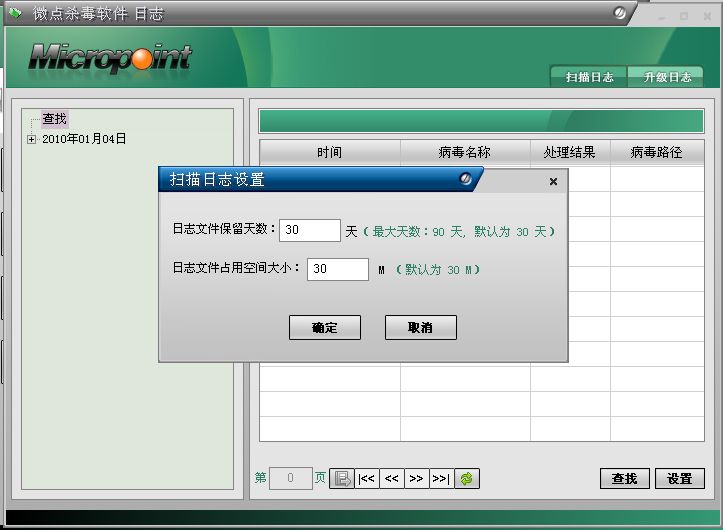The image size is (723, 530).
Task: Focus the 日志文件占用空间大小 input field
Action: coord(338,269)
